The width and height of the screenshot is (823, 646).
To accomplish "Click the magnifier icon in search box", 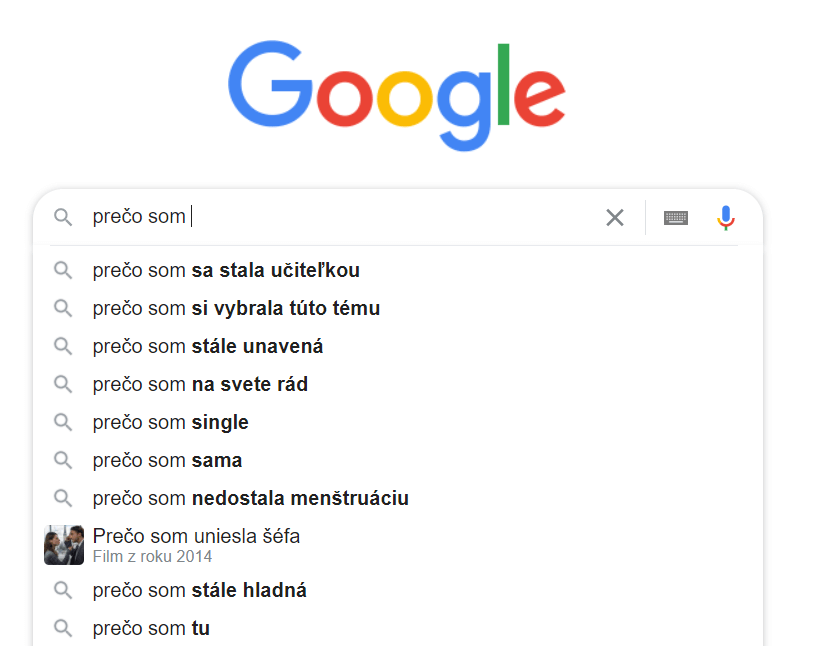I will point(63,217).
